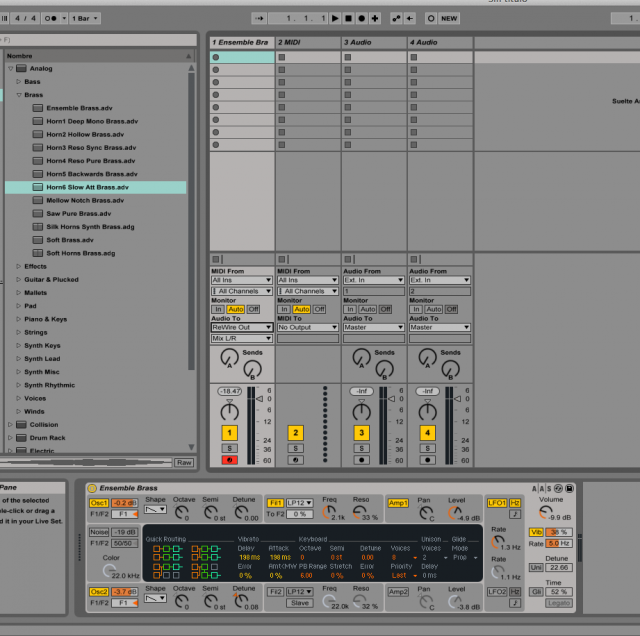Screen dimensions: 640x636
Task: Select Mellow Notch Brass.adv preset
Action: (x=85, y=200)
